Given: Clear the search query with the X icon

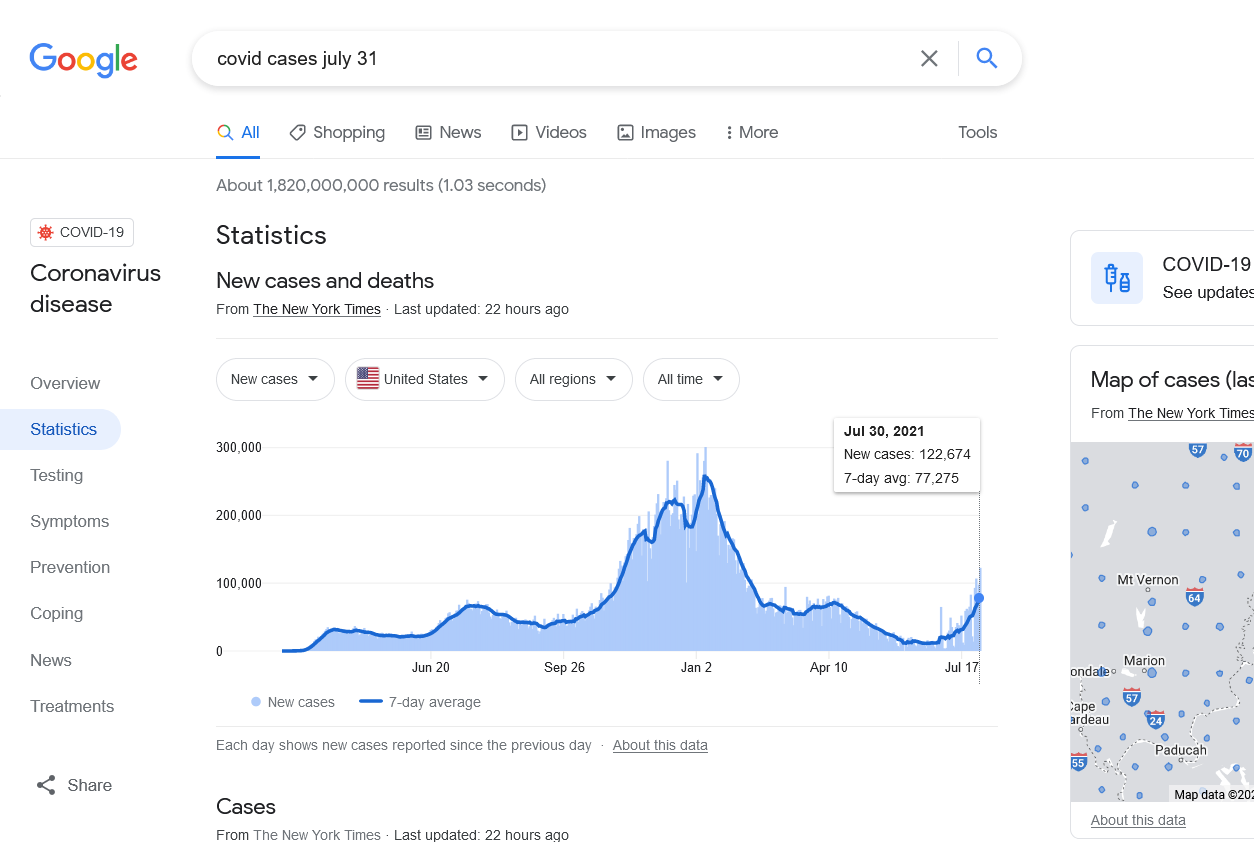Looking at the screenshot, I should tap(929, 58).
